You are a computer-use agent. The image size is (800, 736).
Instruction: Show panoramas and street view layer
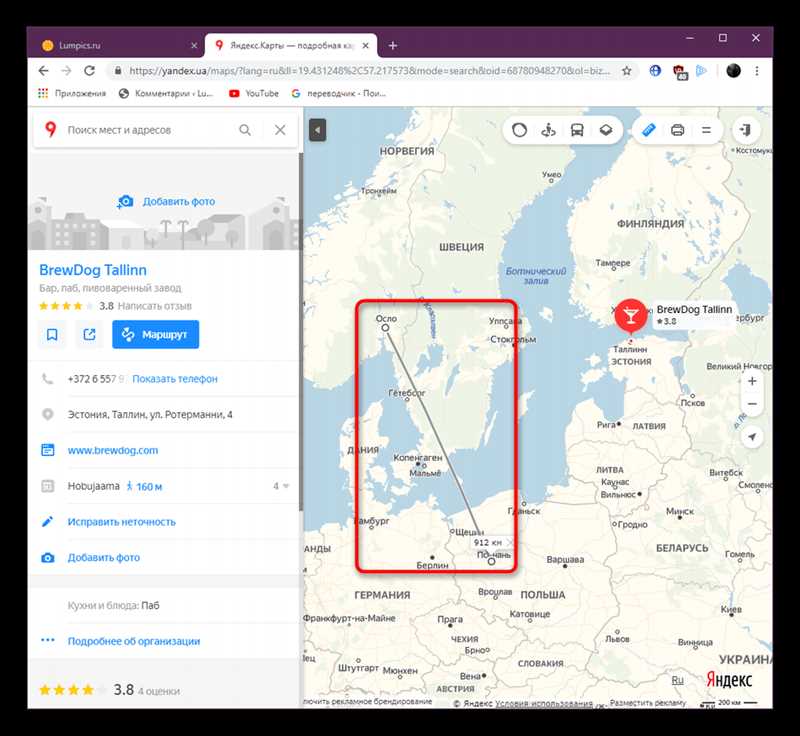548,130
